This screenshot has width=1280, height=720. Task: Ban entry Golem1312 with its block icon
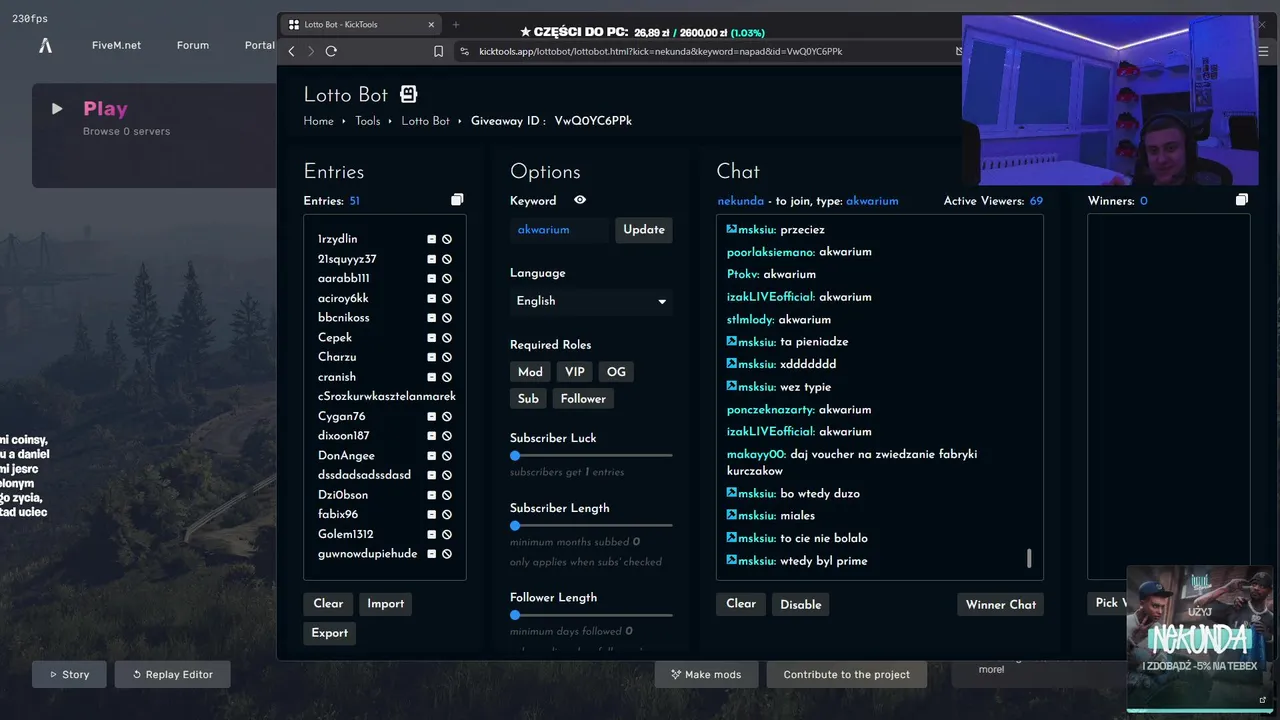pos(447,534)
